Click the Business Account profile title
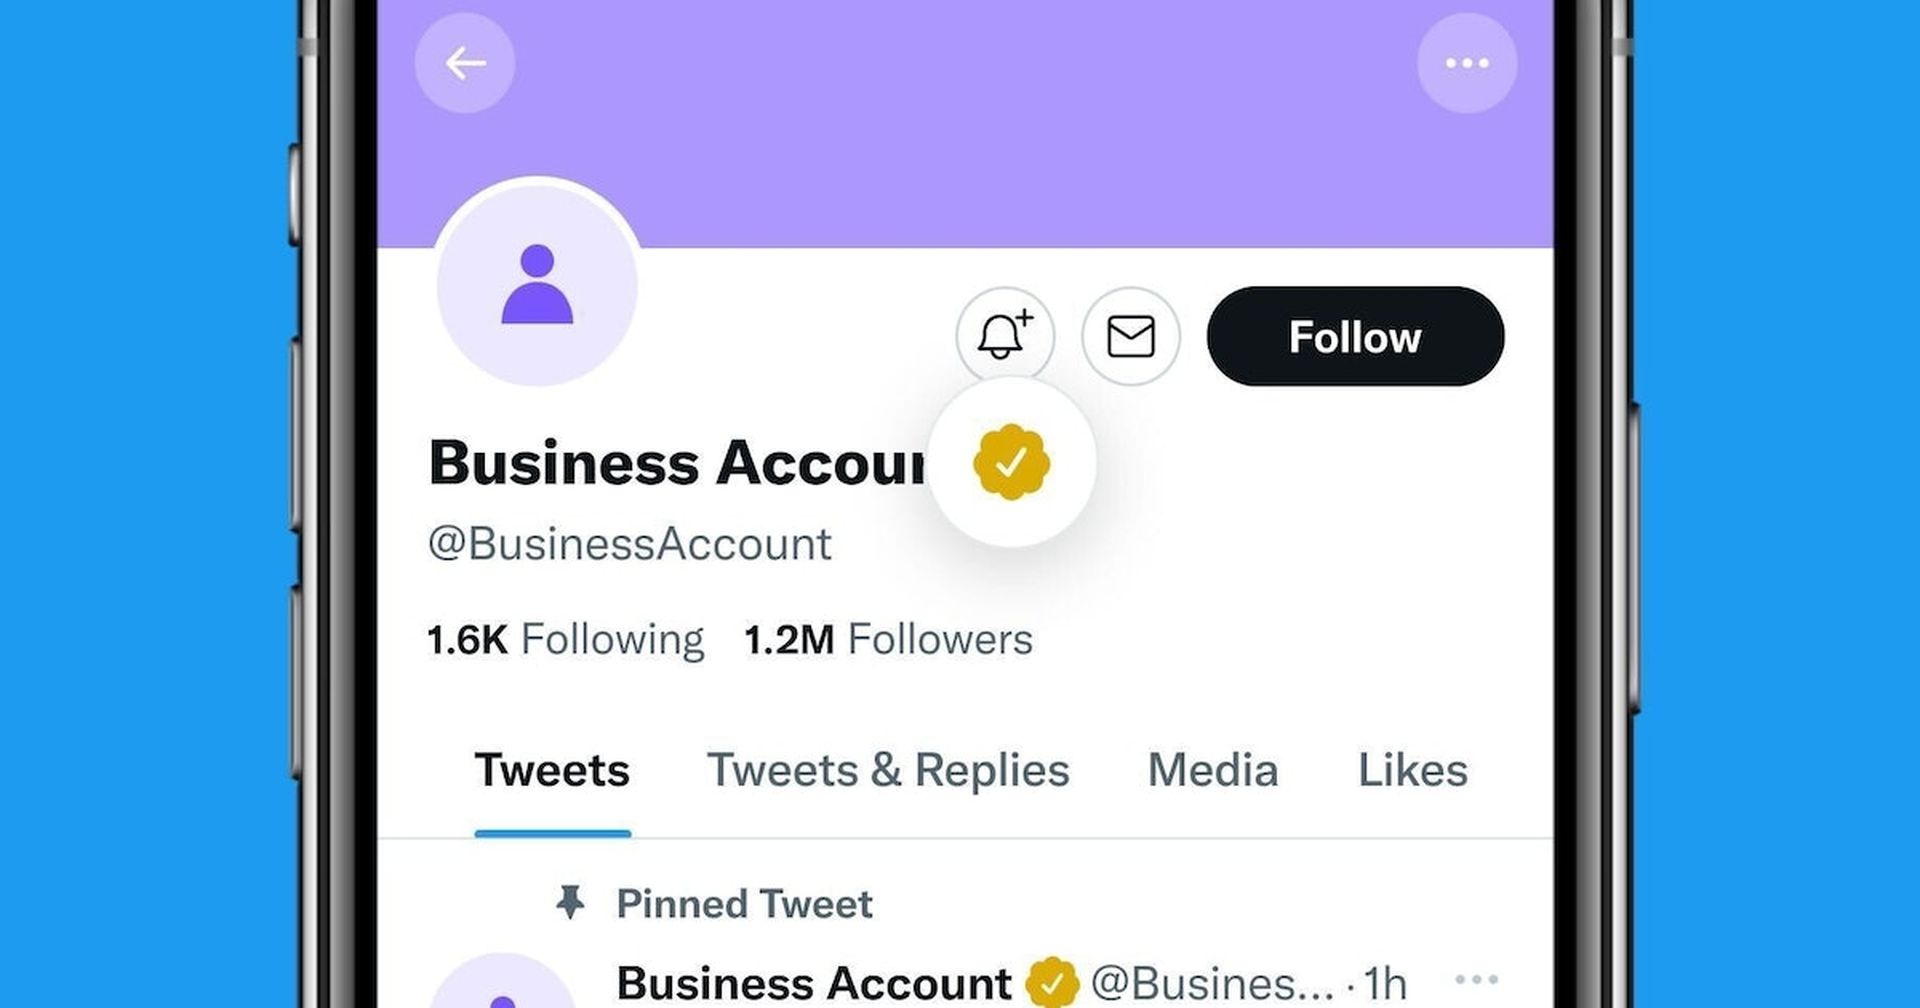The width and height of the screenshot is (1920, 1008). tap(676, 463)
